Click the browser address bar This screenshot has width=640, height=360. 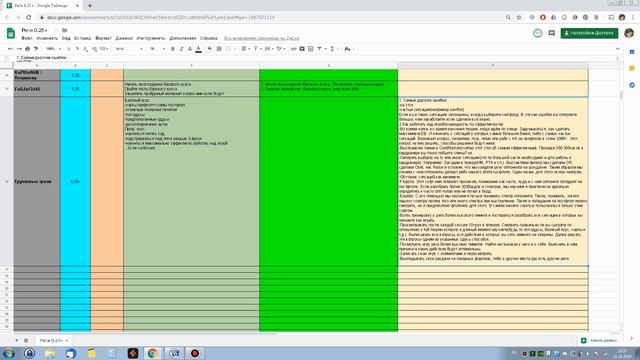tap(273, 18)
